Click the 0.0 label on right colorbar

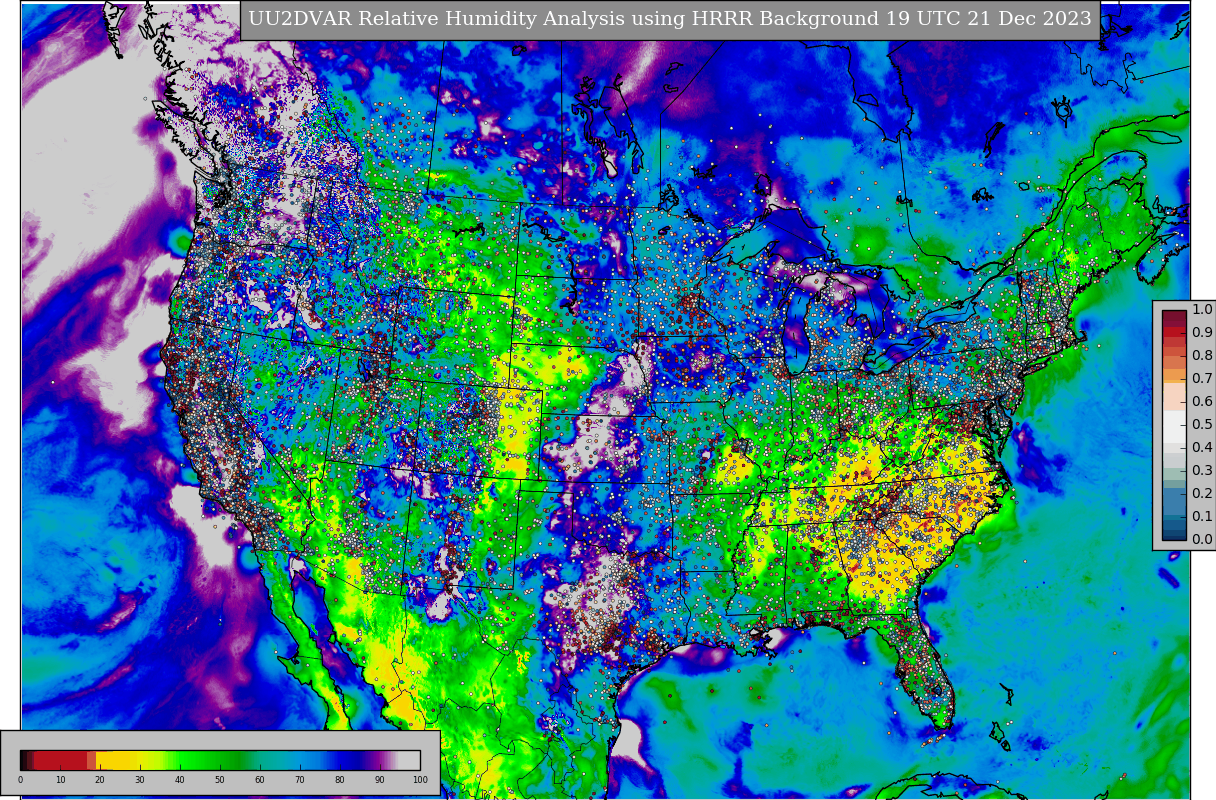click(x=1202, y=540)
